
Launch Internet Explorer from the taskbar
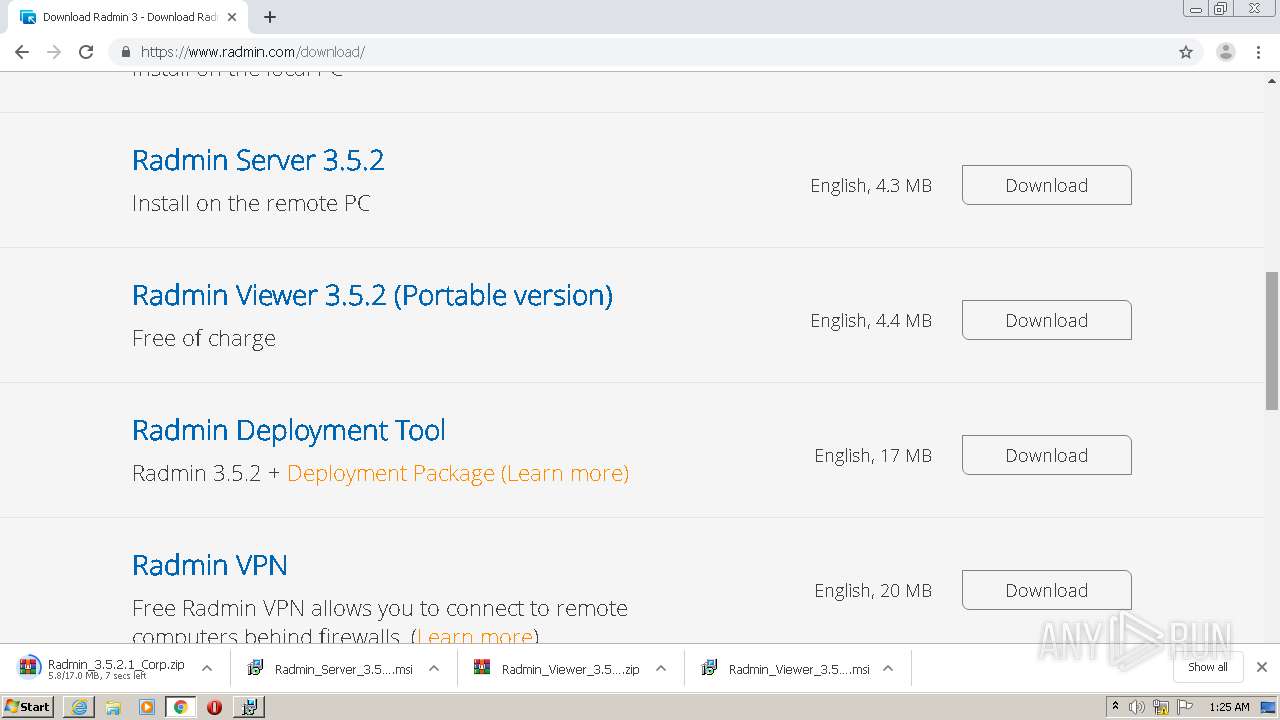pos(79,707)
